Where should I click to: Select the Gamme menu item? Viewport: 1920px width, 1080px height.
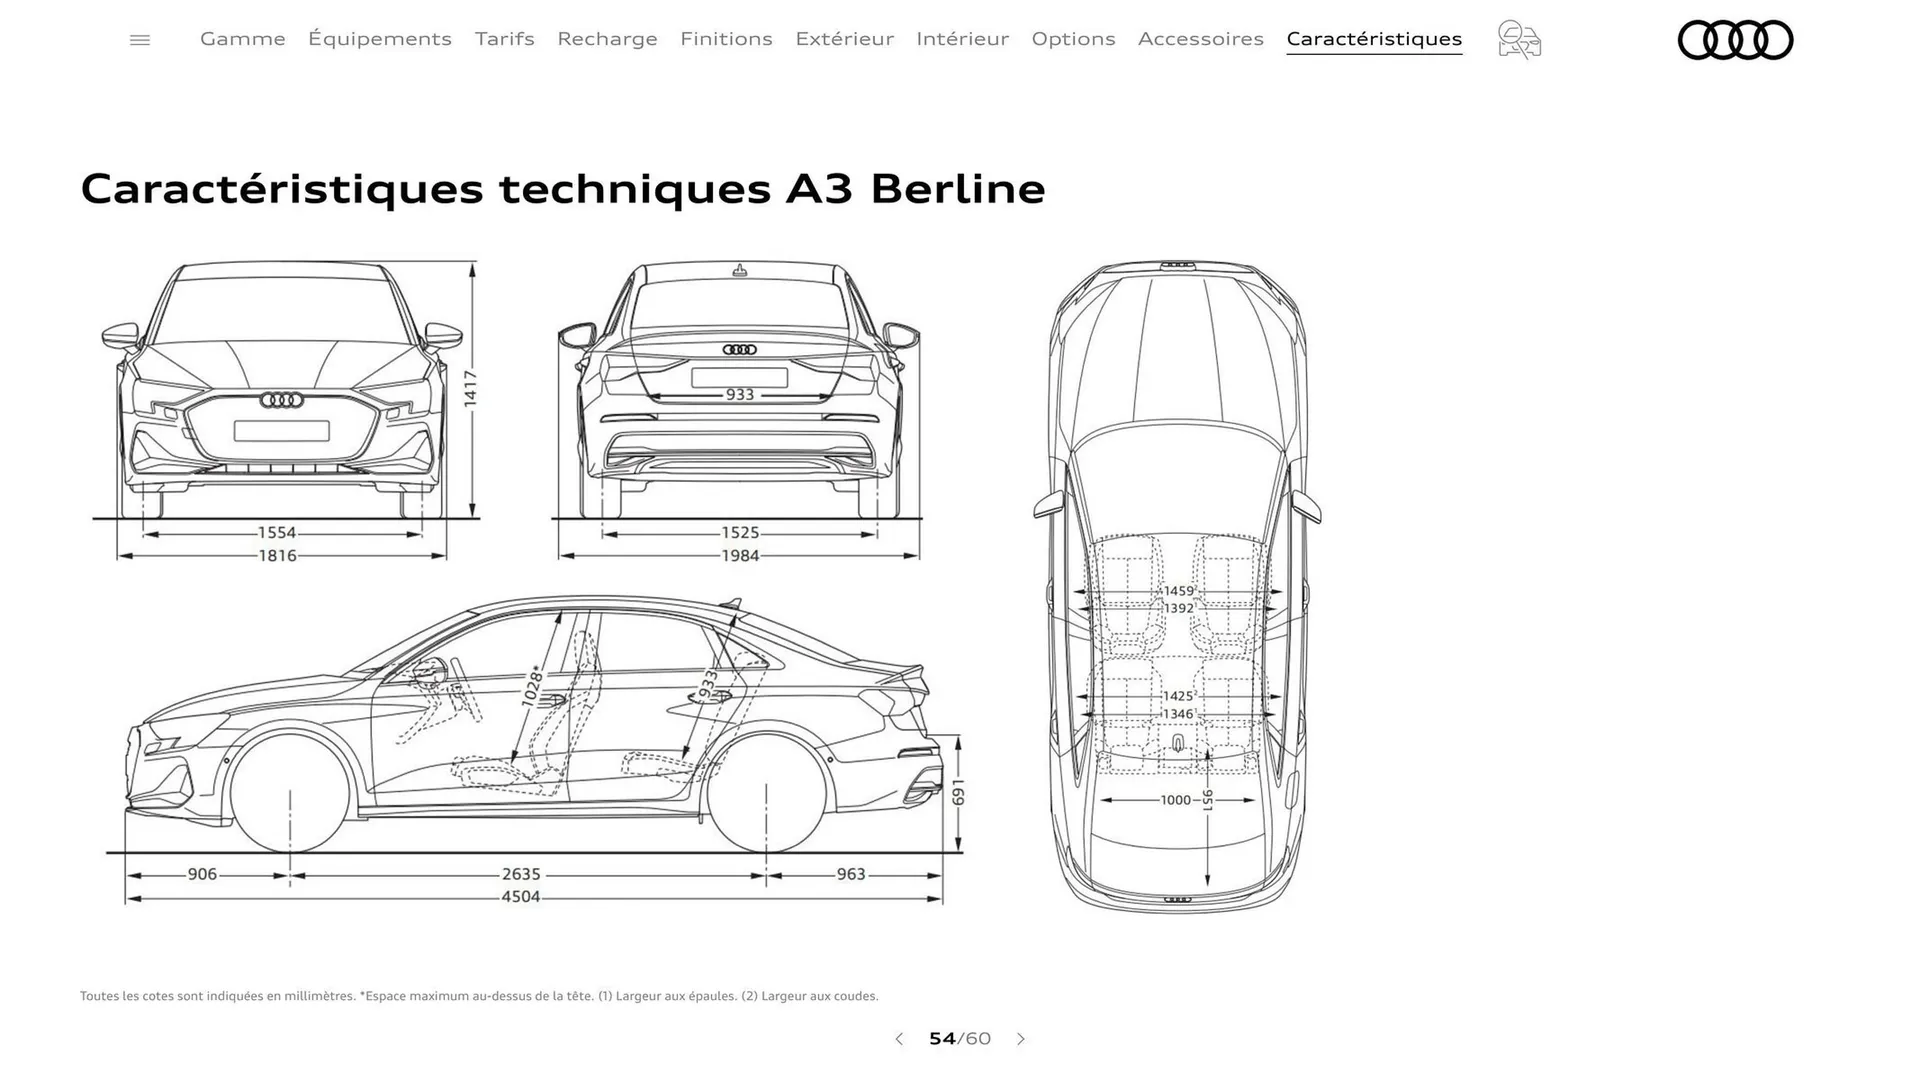pos(242,39)
